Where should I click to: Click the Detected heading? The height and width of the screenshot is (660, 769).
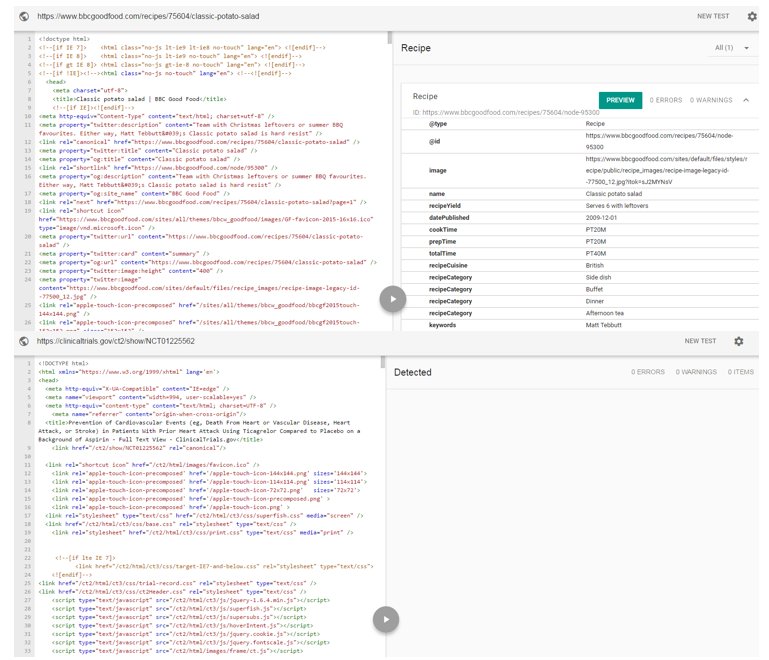pyautogui.click(x=412, y=372)
